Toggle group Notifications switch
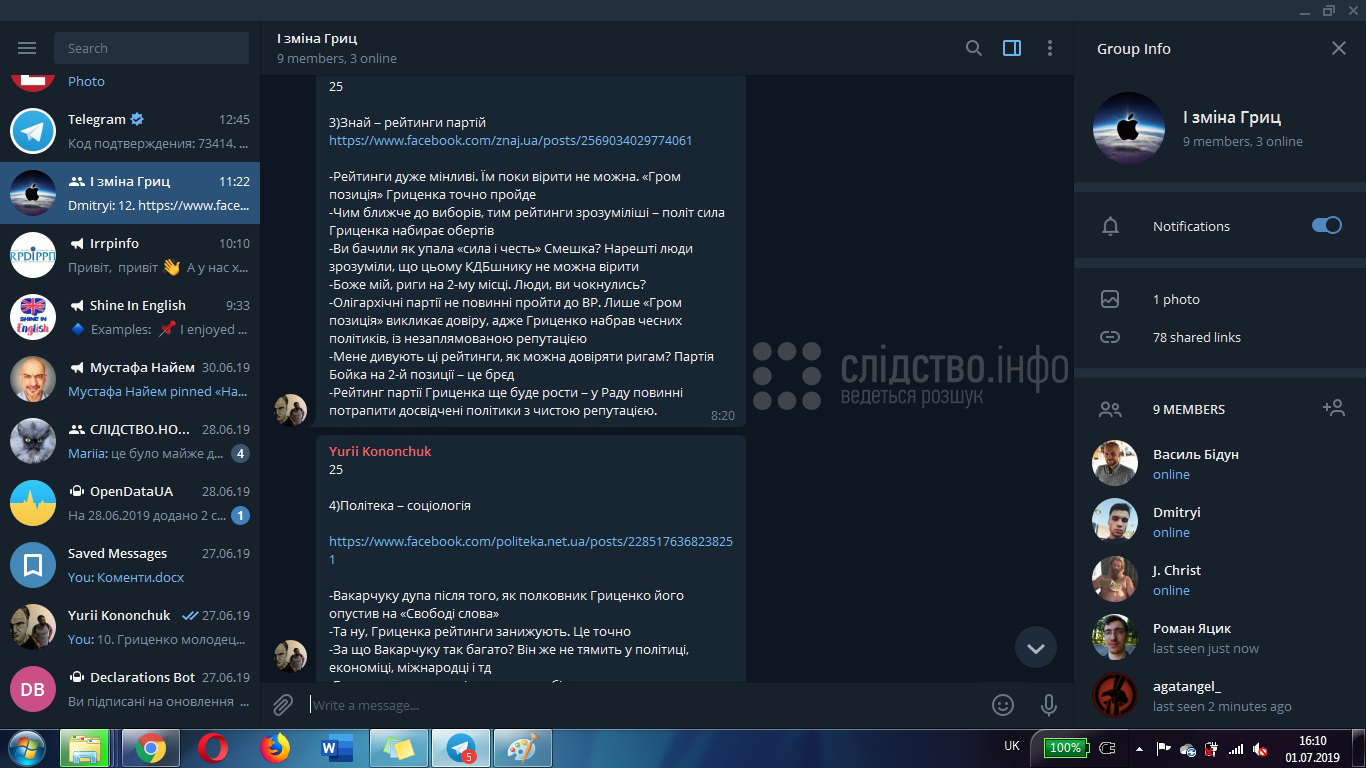Screen dimensions: 1366x768 tap(1327, 226)
